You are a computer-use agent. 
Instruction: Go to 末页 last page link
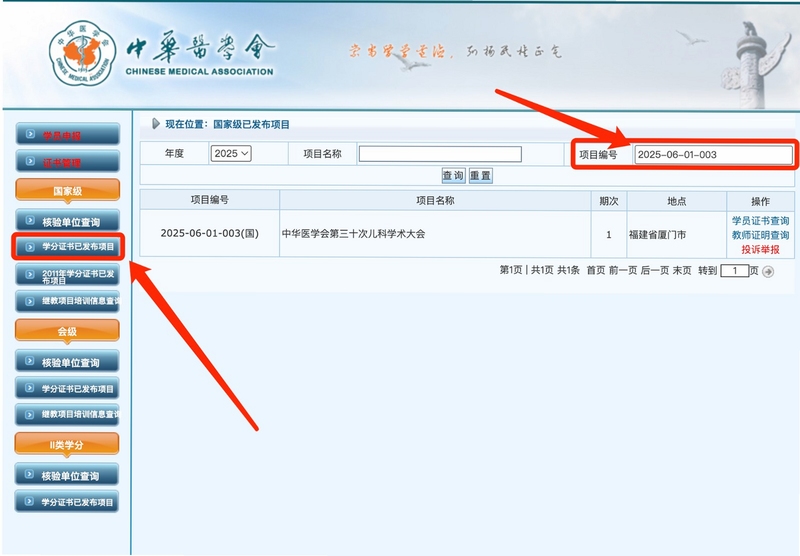pos(682,270)
